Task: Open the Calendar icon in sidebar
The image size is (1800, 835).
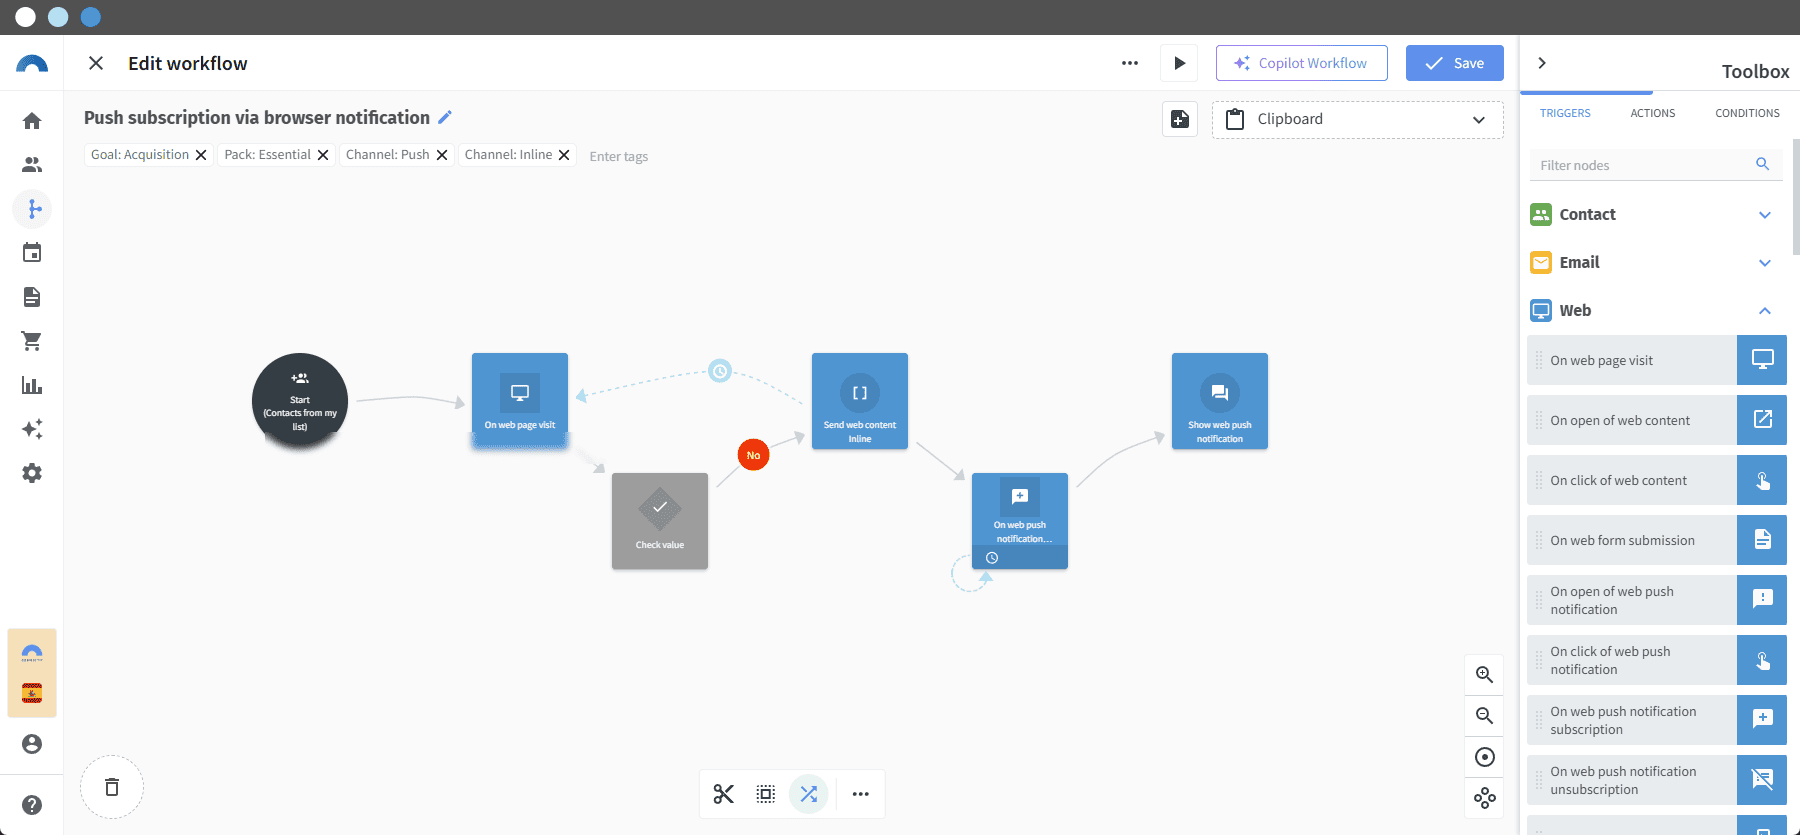Action: 32,253
